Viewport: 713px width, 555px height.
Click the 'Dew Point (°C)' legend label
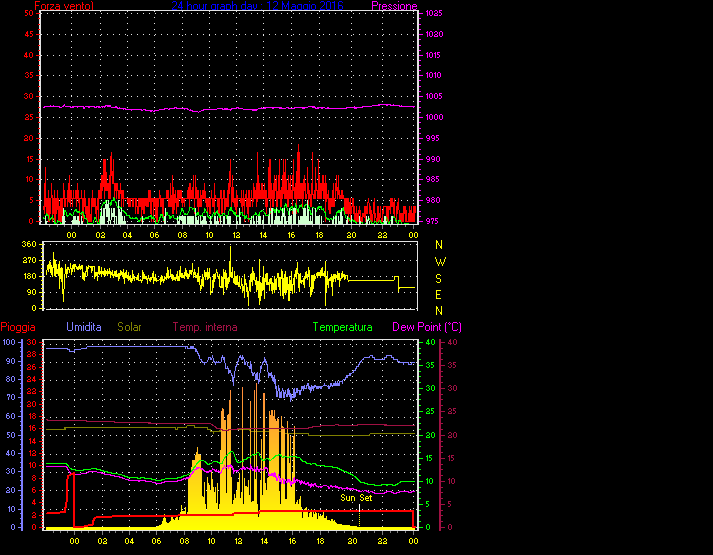point(427,327)
